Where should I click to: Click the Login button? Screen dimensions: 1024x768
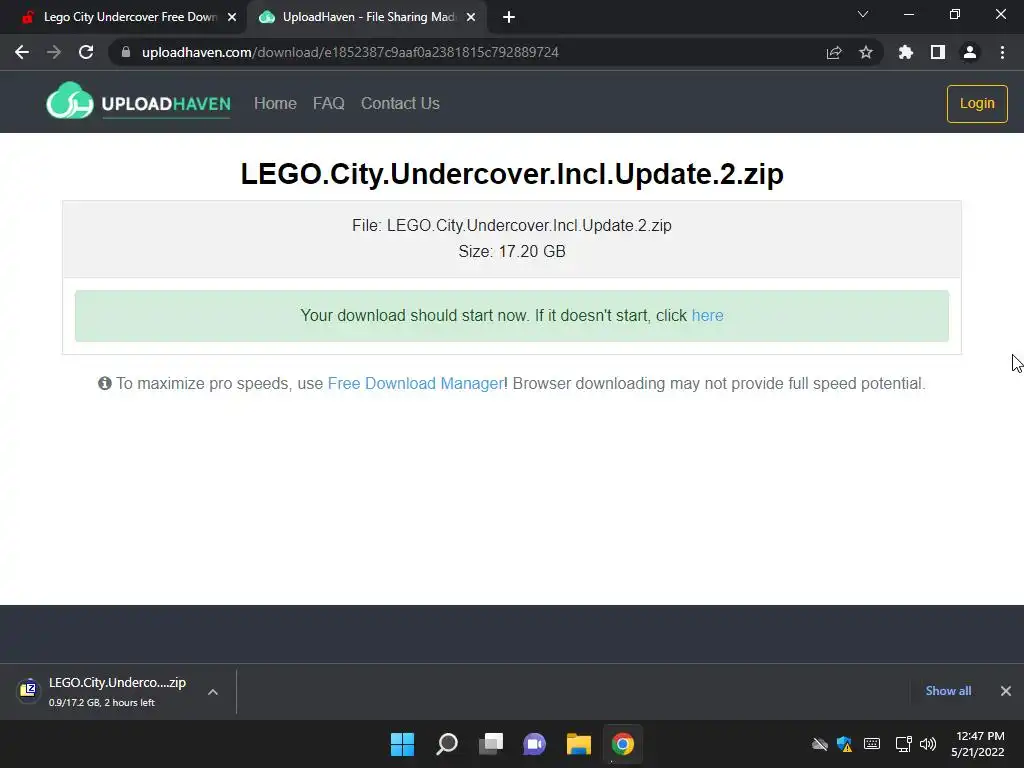pos(977,103)
